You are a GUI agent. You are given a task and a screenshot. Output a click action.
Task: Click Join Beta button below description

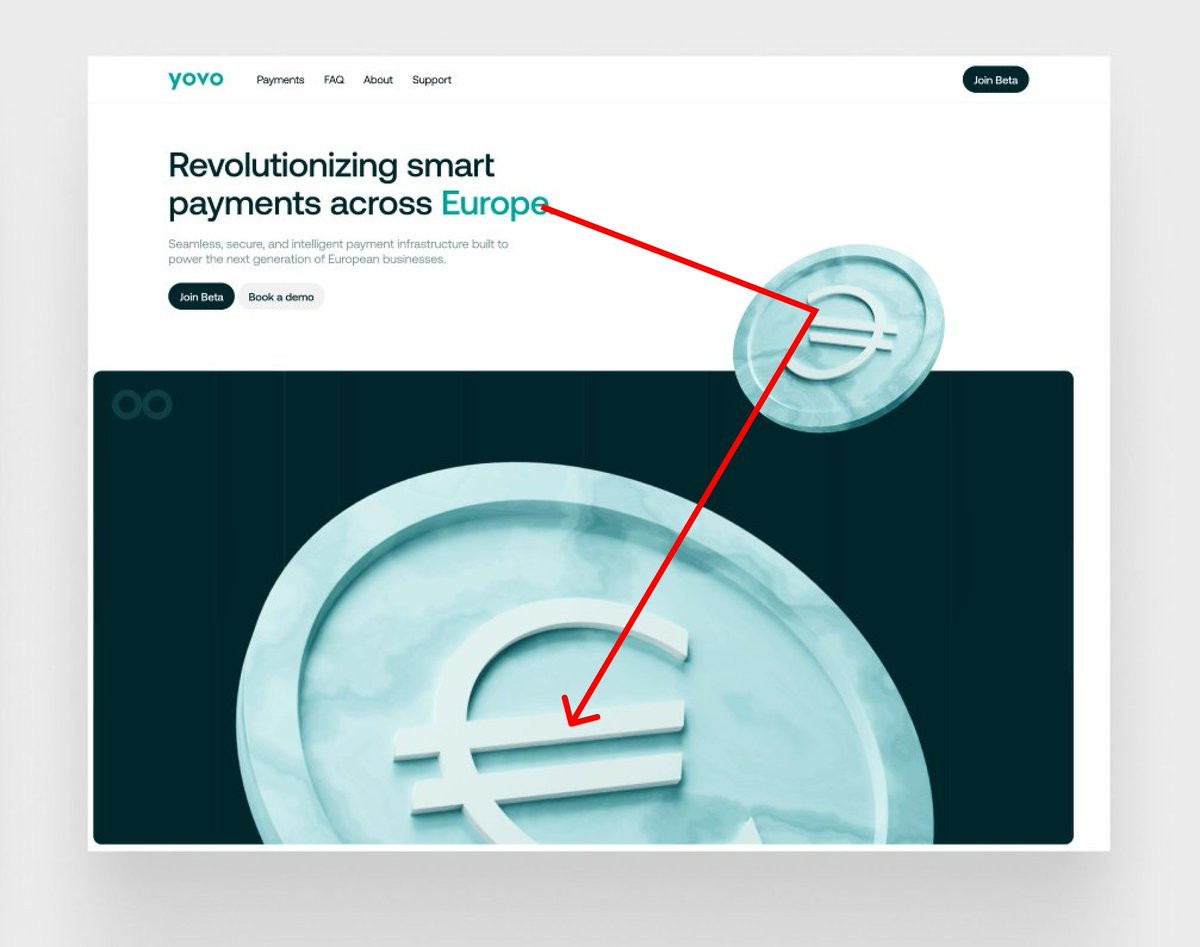201,297
